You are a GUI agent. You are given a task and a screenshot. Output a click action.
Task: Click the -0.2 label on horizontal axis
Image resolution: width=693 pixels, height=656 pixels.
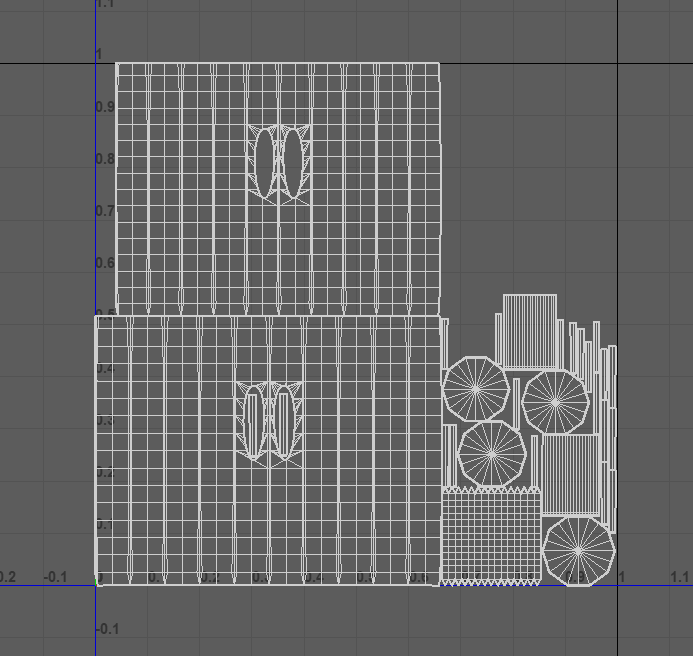point(6,577)
